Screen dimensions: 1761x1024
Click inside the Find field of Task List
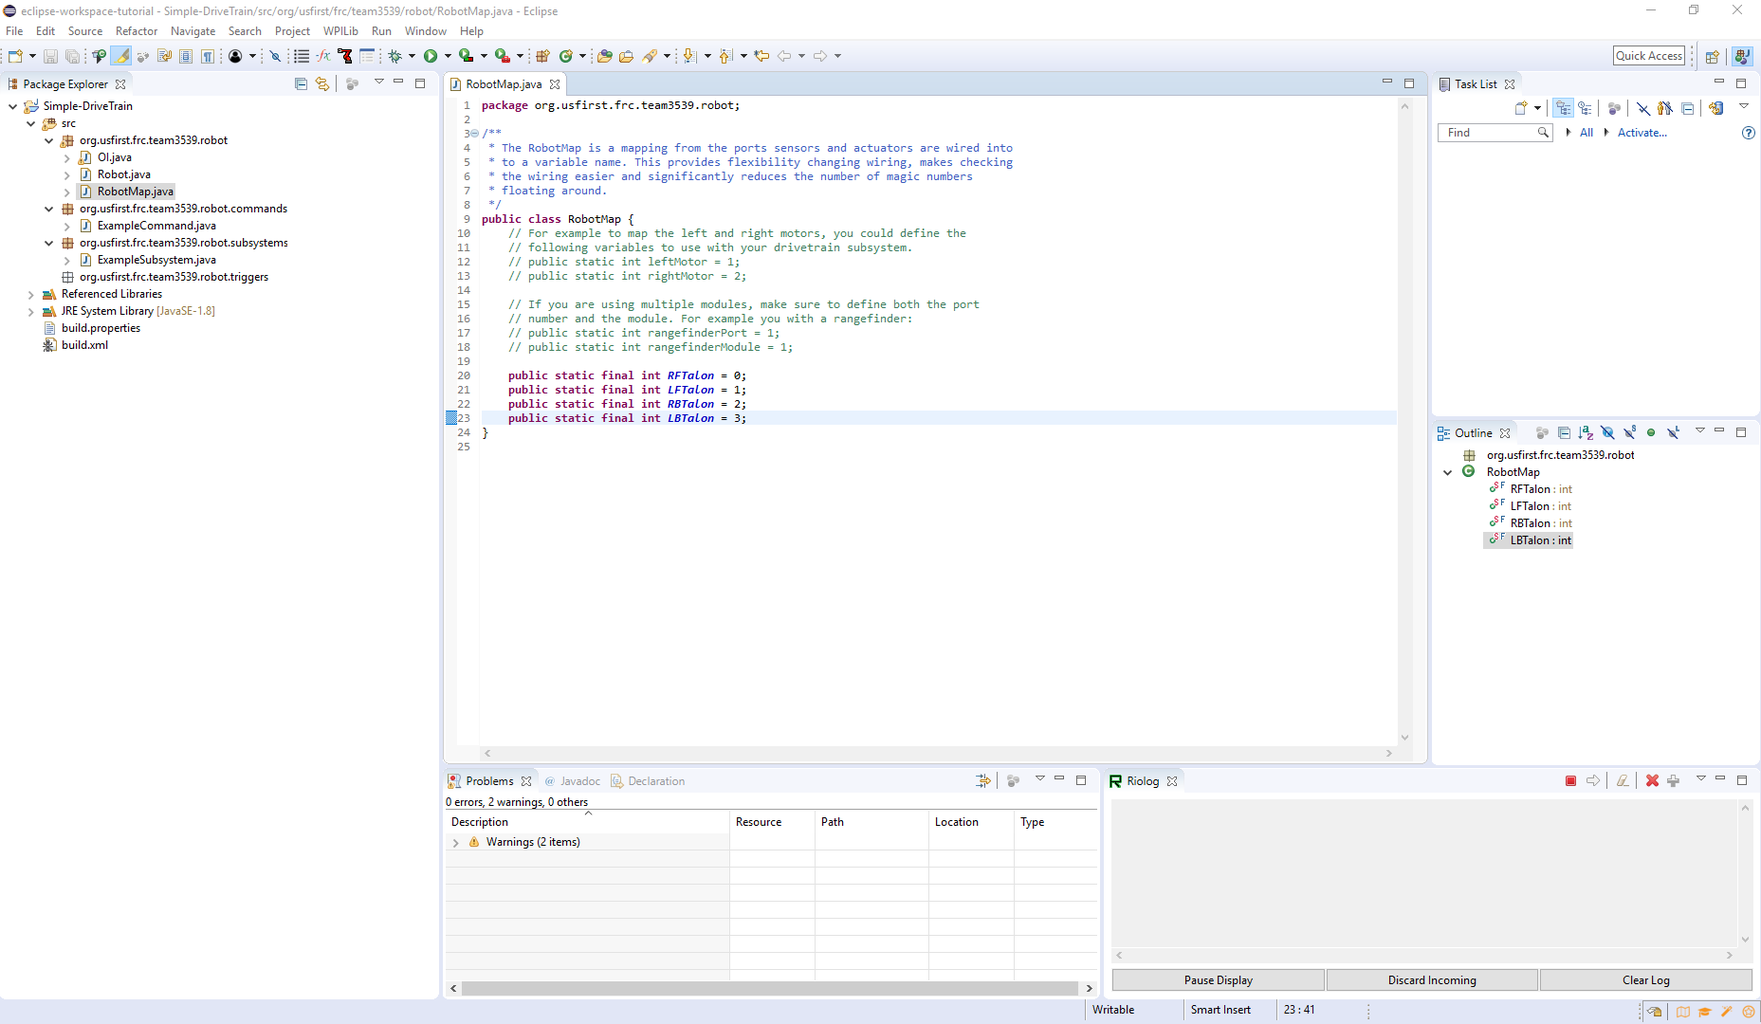pos(1490,132)
